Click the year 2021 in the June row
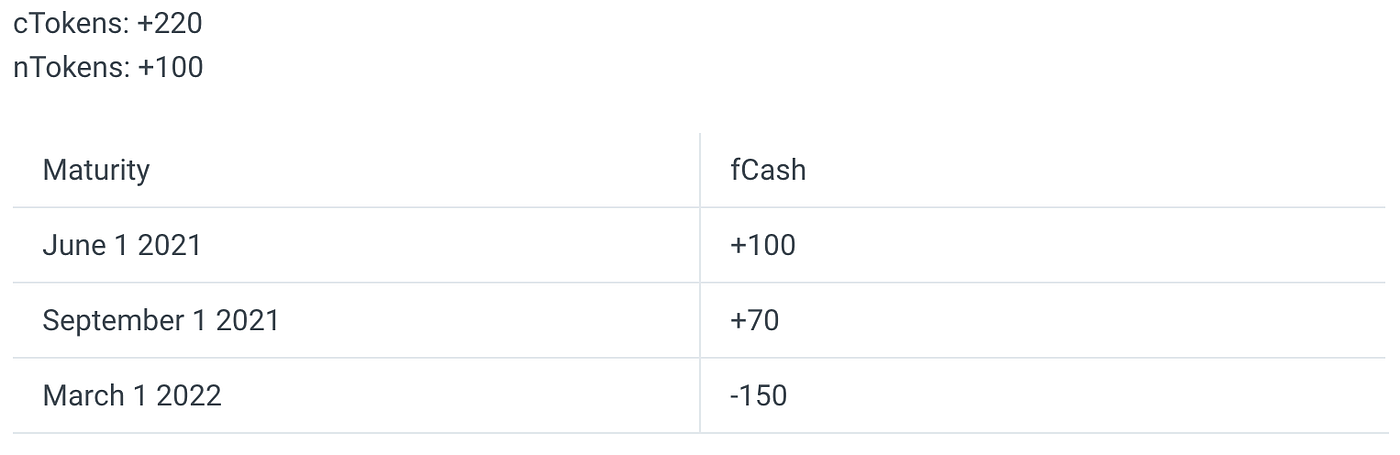This screenshot has height=455, width=1400. pos(169,245)
